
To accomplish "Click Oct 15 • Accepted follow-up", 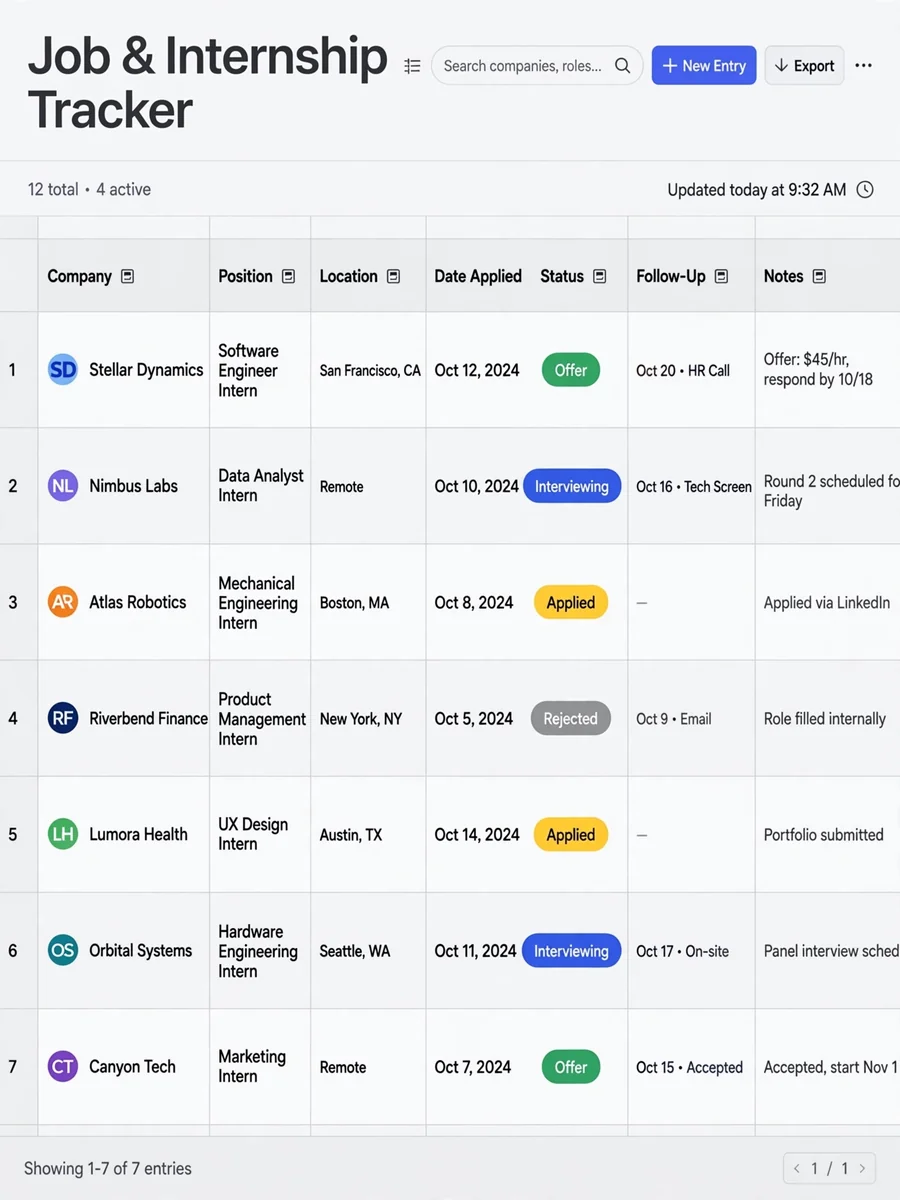I will coord(690,1066).
